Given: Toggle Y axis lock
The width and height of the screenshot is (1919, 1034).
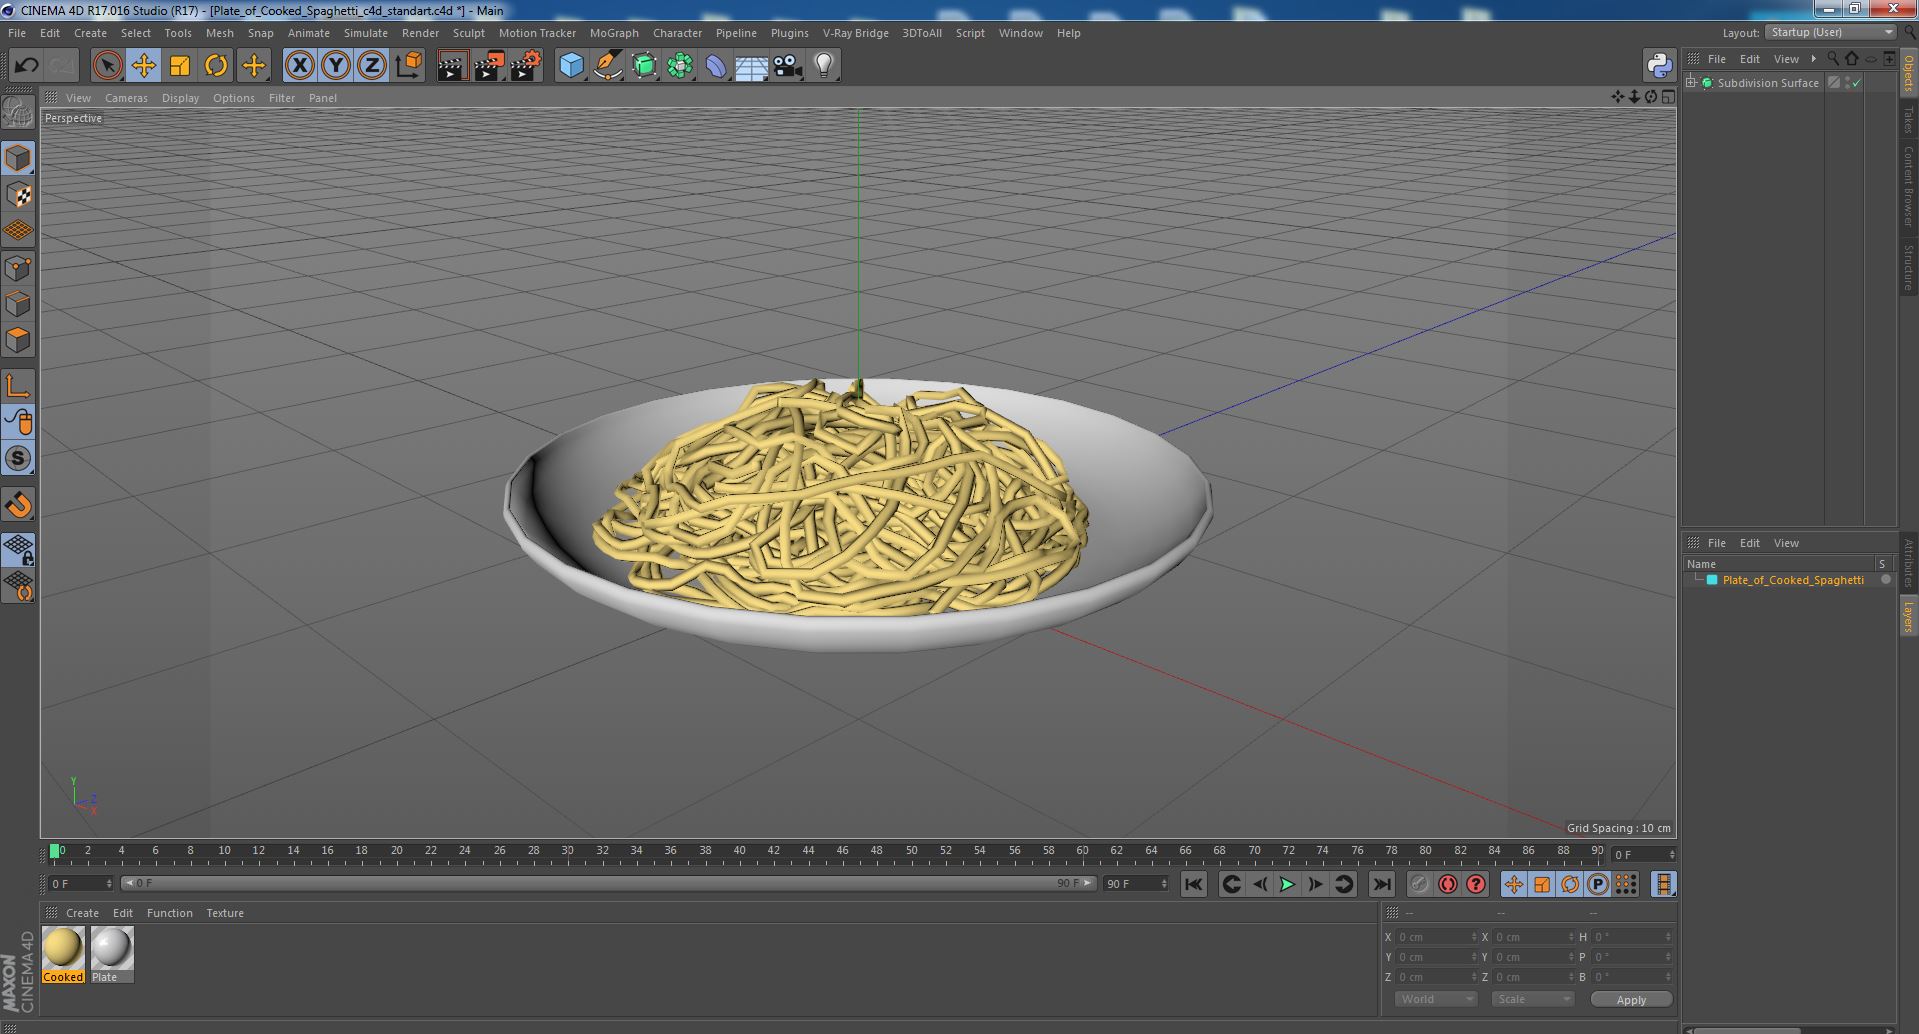Looking at the screenshot, I should pyautogui.click(x=336, y=66).
